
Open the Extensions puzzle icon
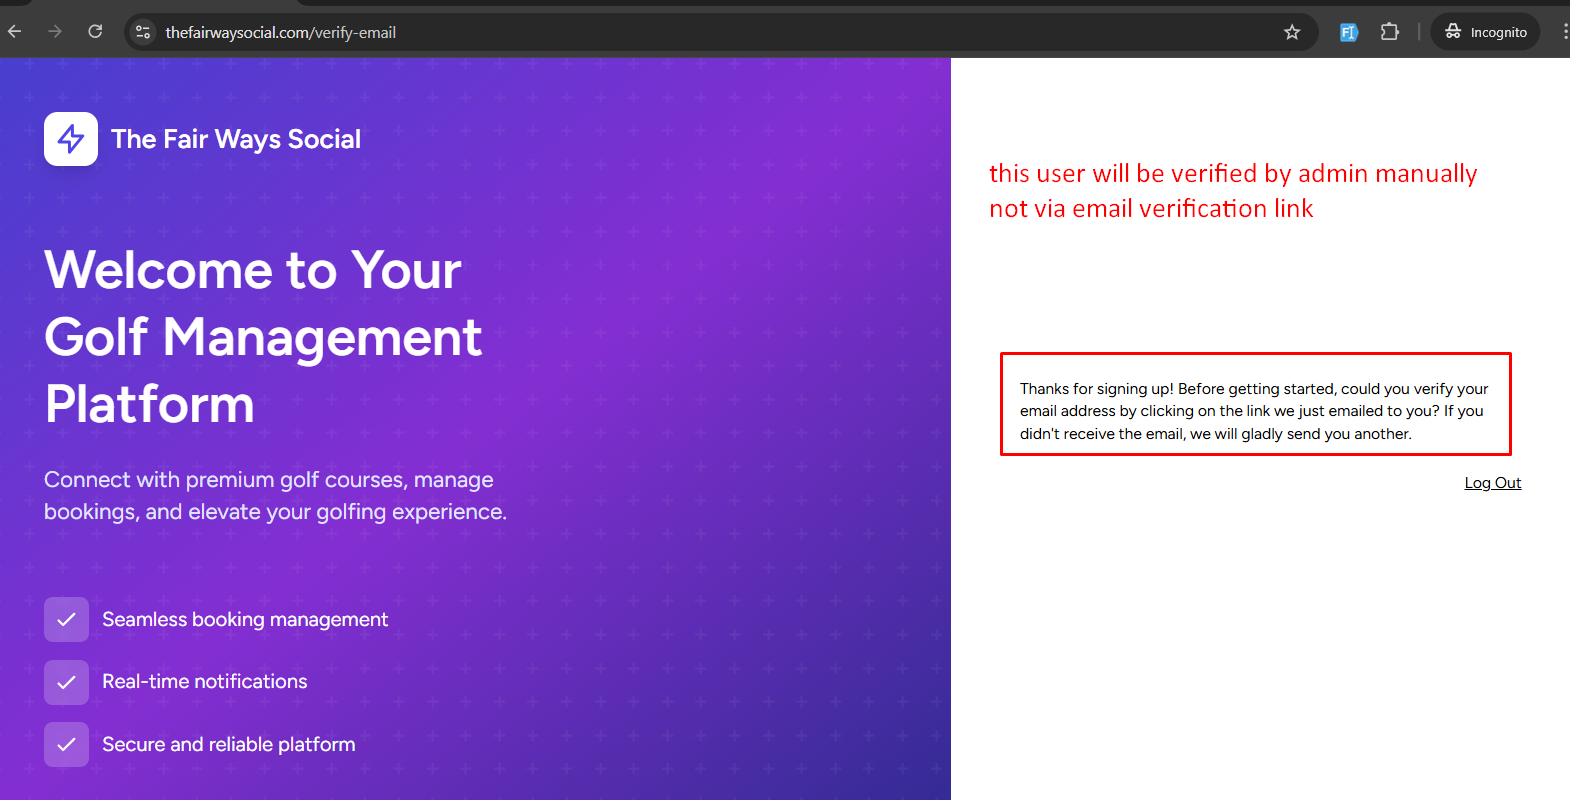pos(1389,32)
